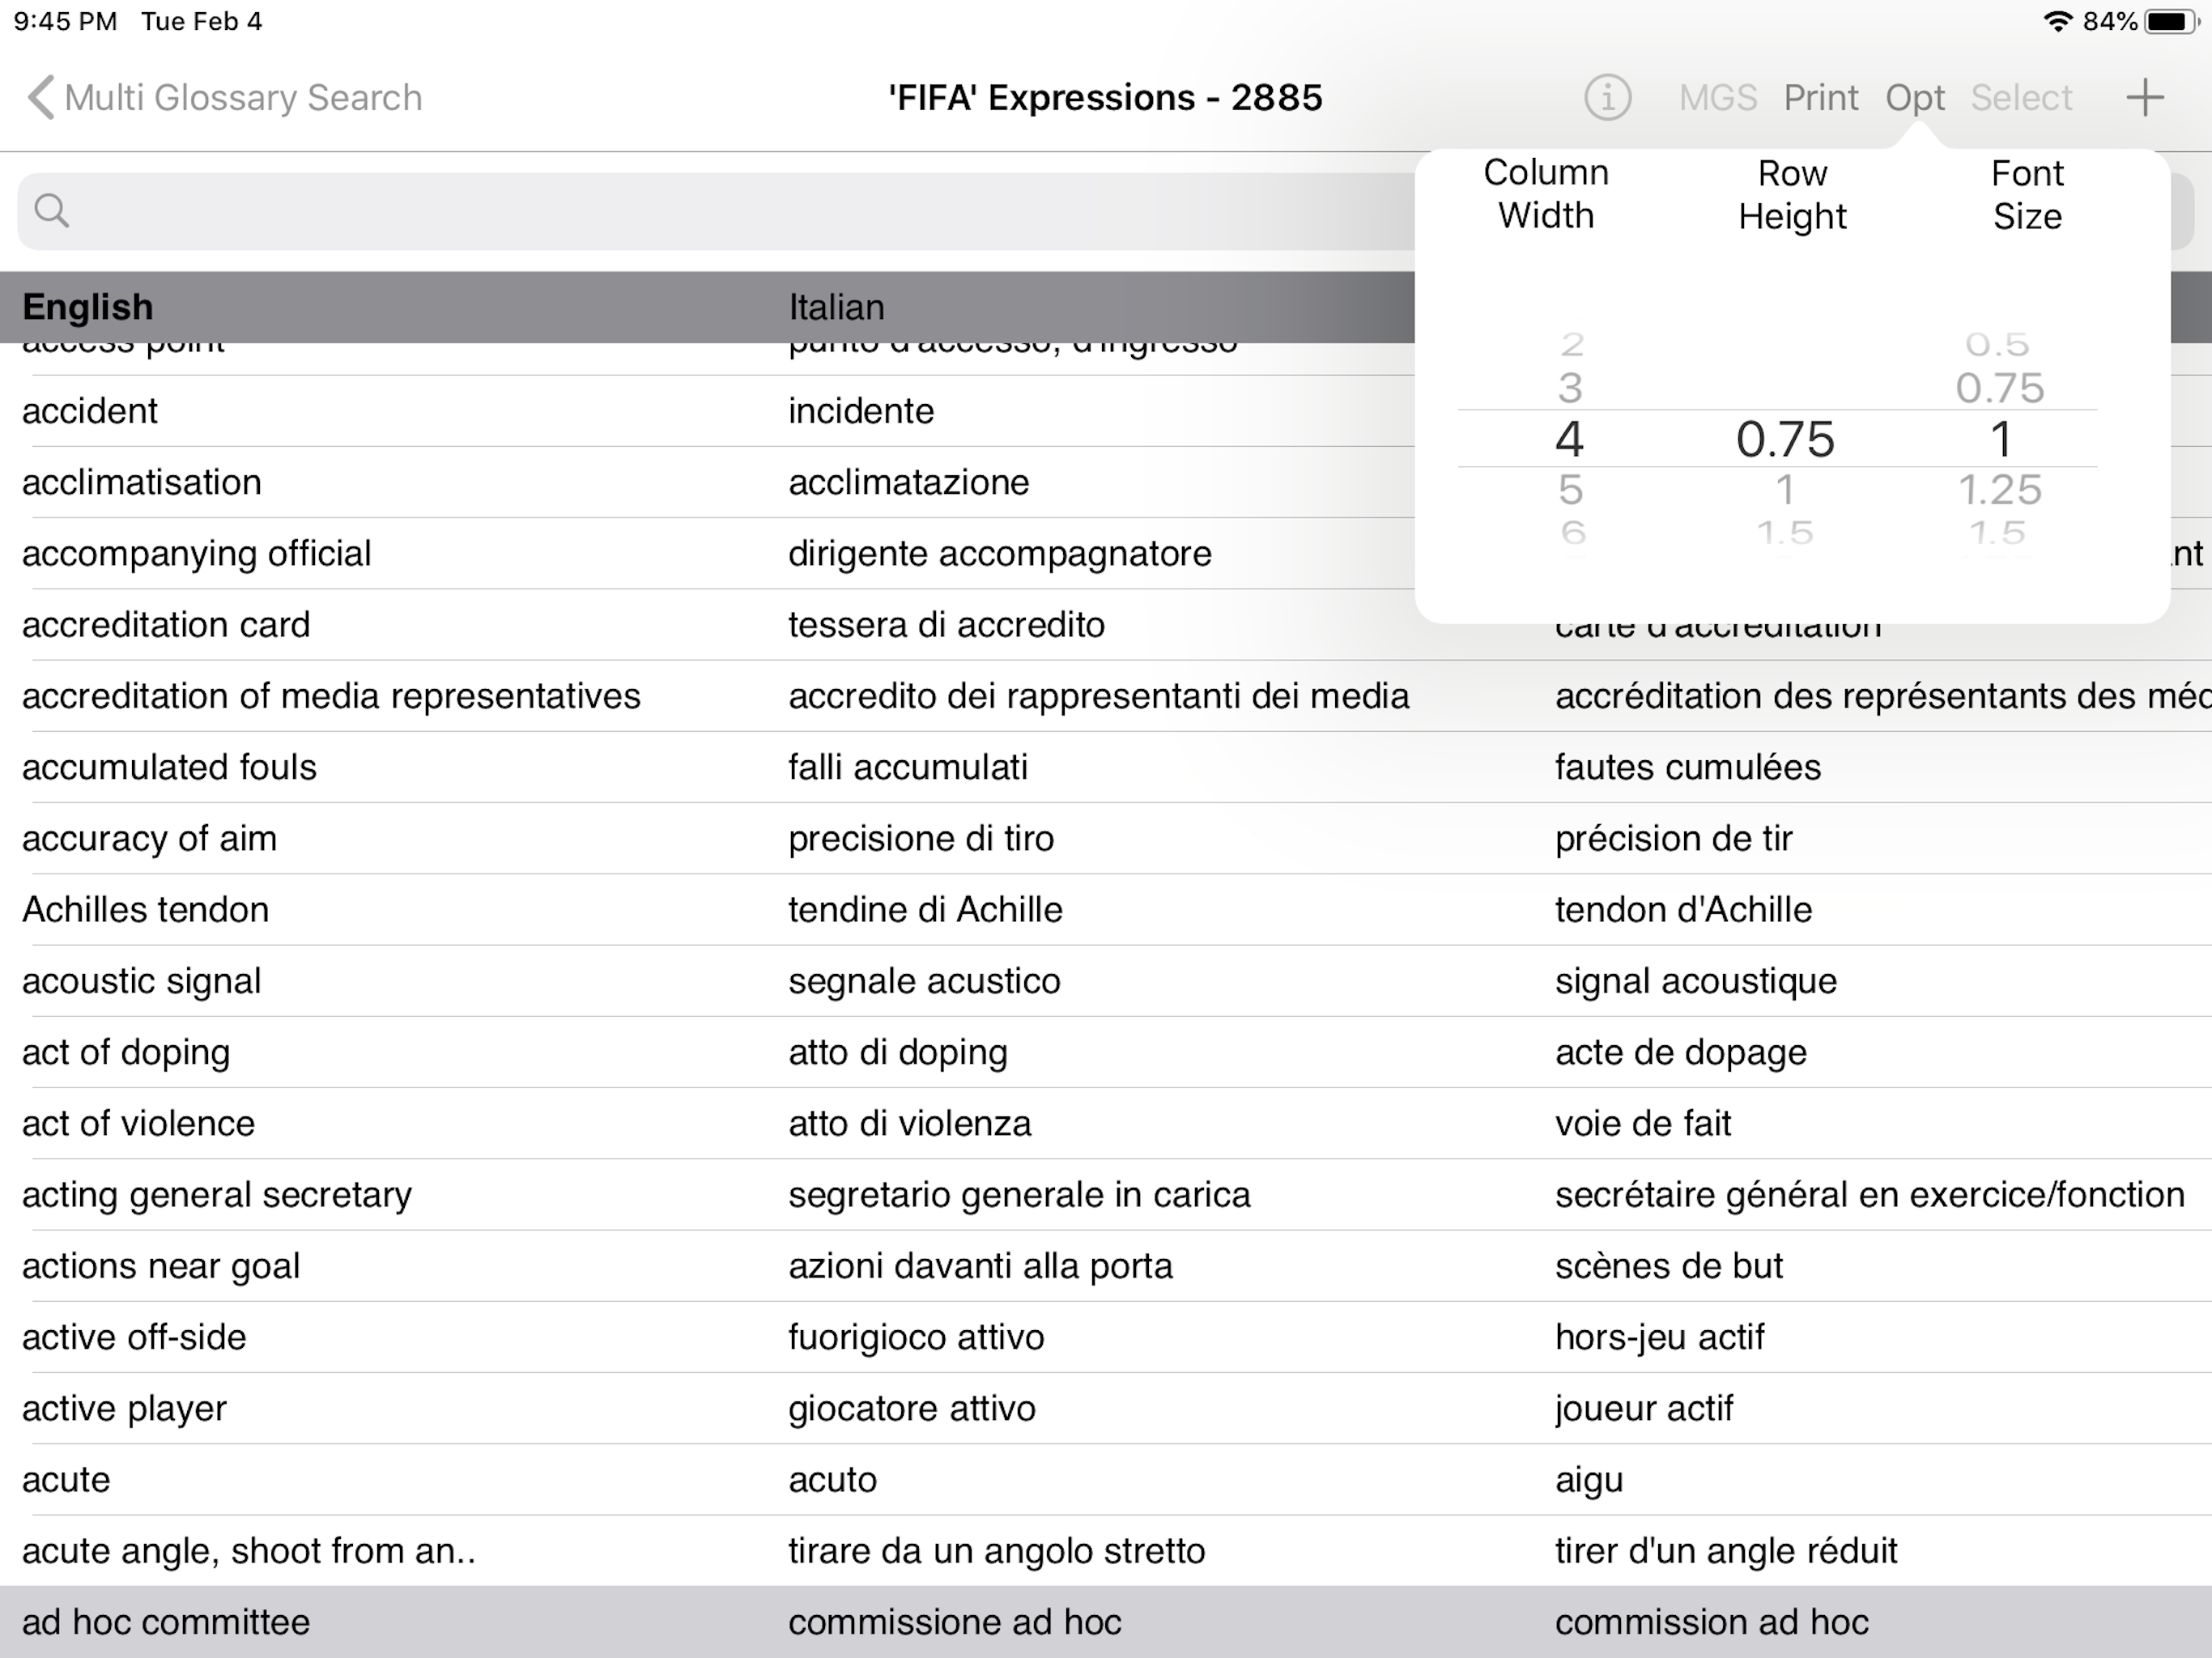Tap the search magnifier icon
Screen dimensions: 2212x1658
pos(52,211)
